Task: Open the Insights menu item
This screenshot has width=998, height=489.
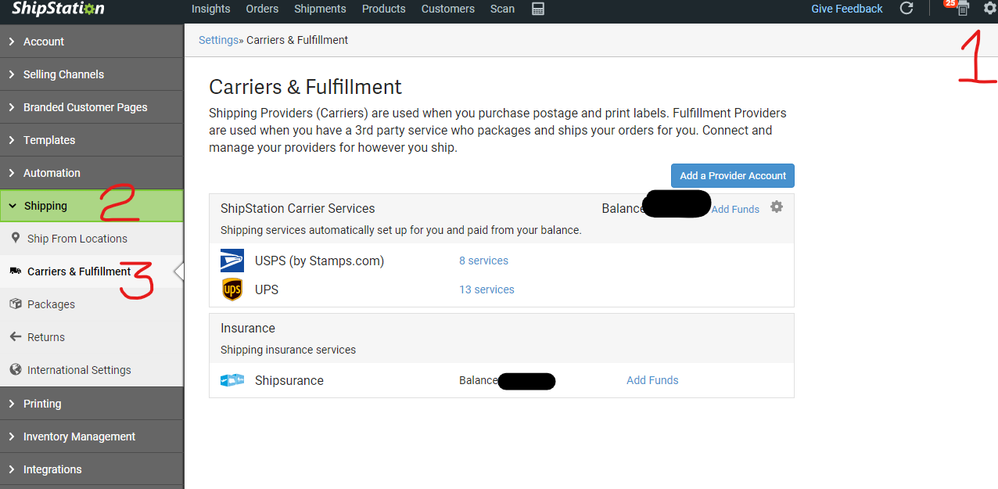Action: [x=210, y=9]
